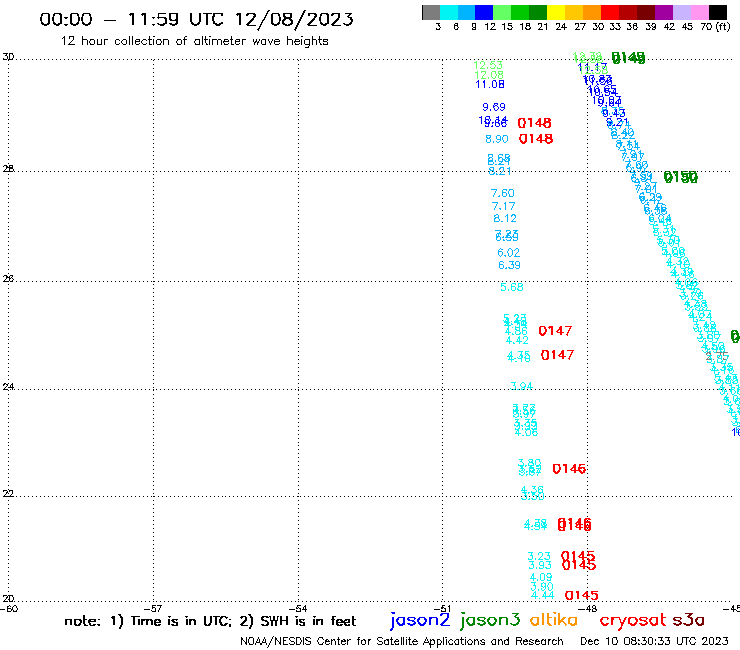Click the "-48" longitude axis label
Screen dimensions: 740x650
coord(588,608)
